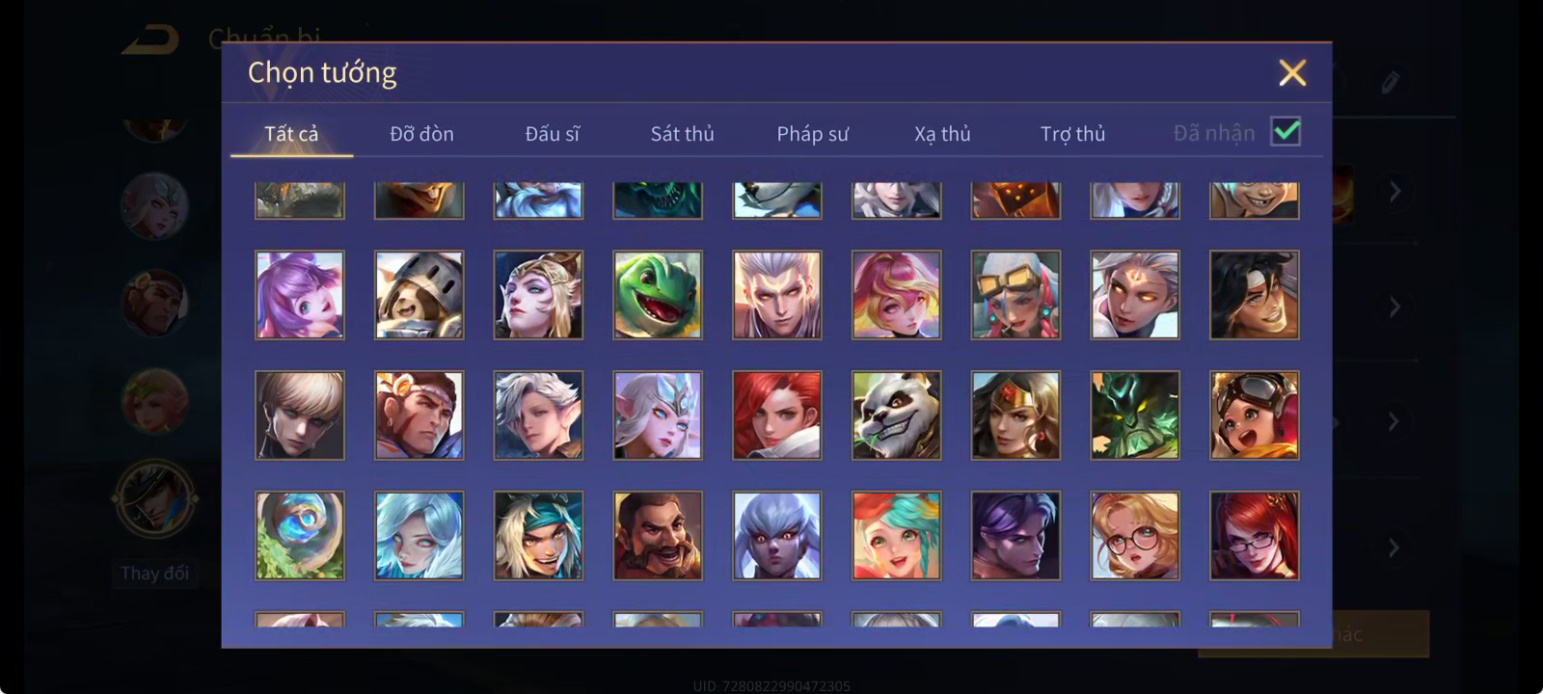Open the Đấu sĩ tab

click(552, 134)
